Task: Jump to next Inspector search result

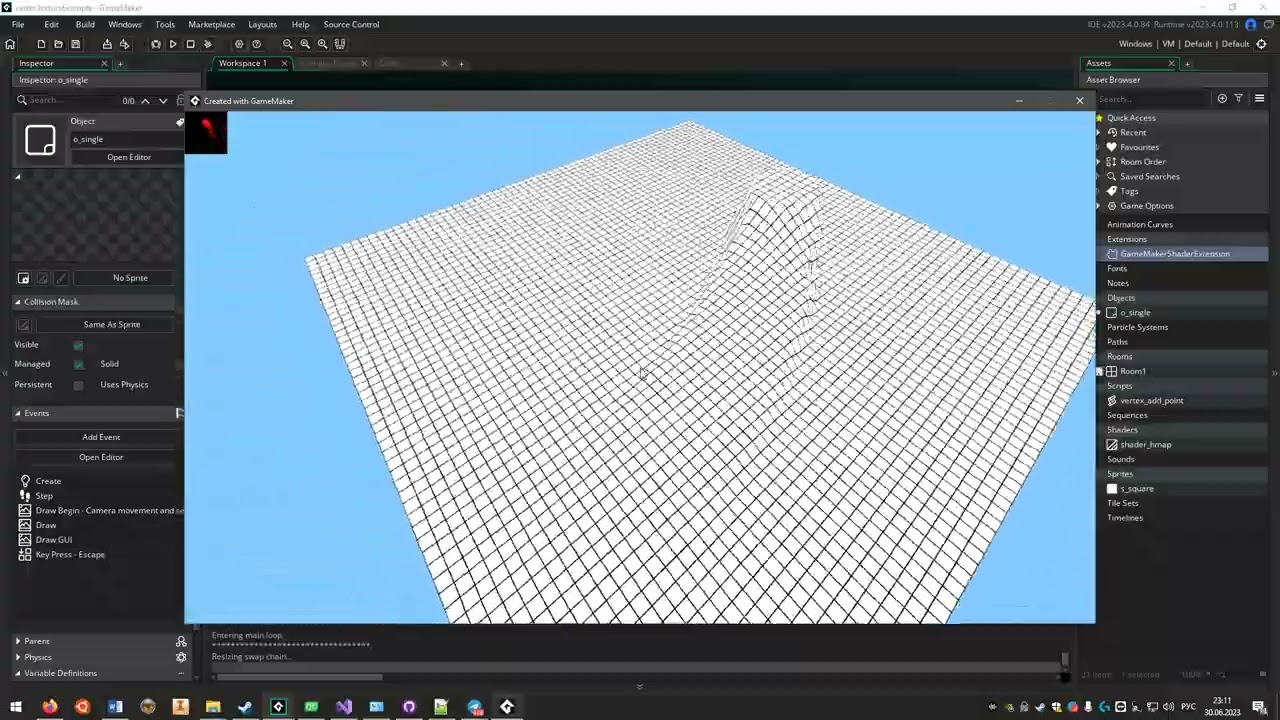Action: tap(163, 100)
